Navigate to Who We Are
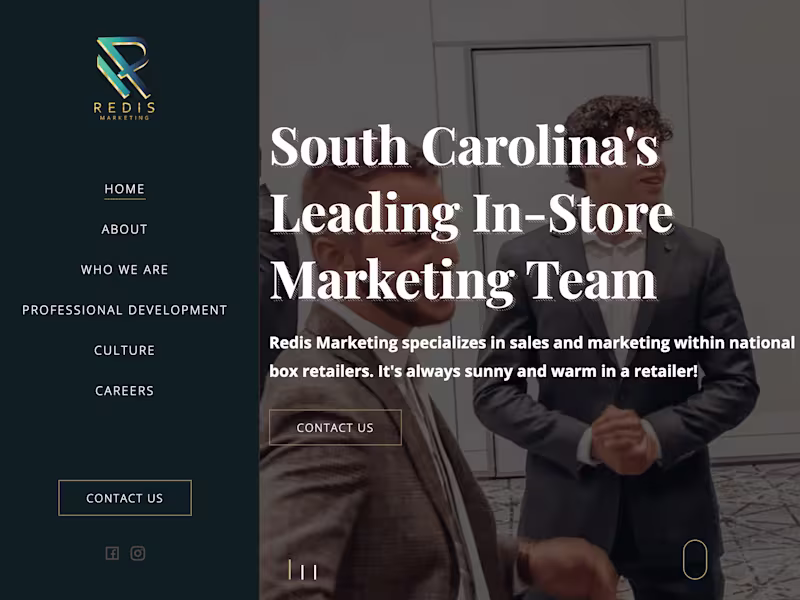800x600 pixels. [124, 270]
